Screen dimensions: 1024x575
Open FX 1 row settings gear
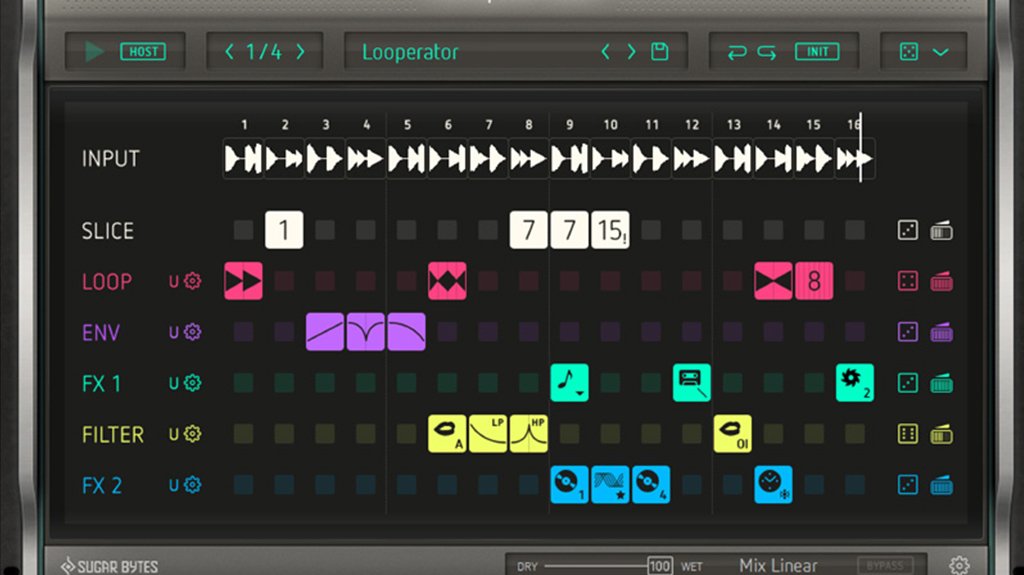[192, 383]
